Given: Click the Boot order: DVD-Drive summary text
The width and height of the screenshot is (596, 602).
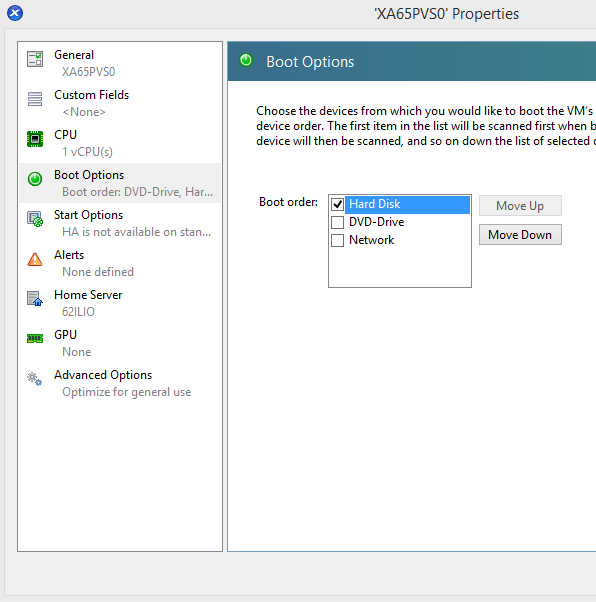Looking at the screenshot, I should click(x=137, y=192).
